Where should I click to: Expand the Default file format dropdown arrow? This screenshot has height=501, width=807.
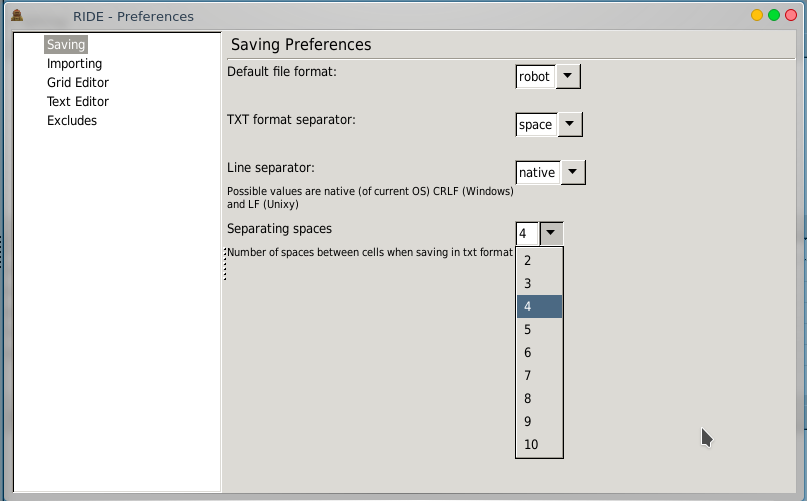[568, 76]
